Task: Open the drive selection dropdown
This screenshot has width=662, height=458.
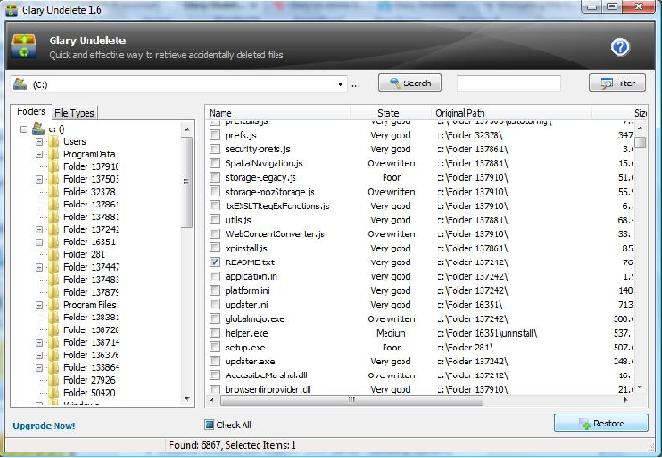Action: click(340, 84)
